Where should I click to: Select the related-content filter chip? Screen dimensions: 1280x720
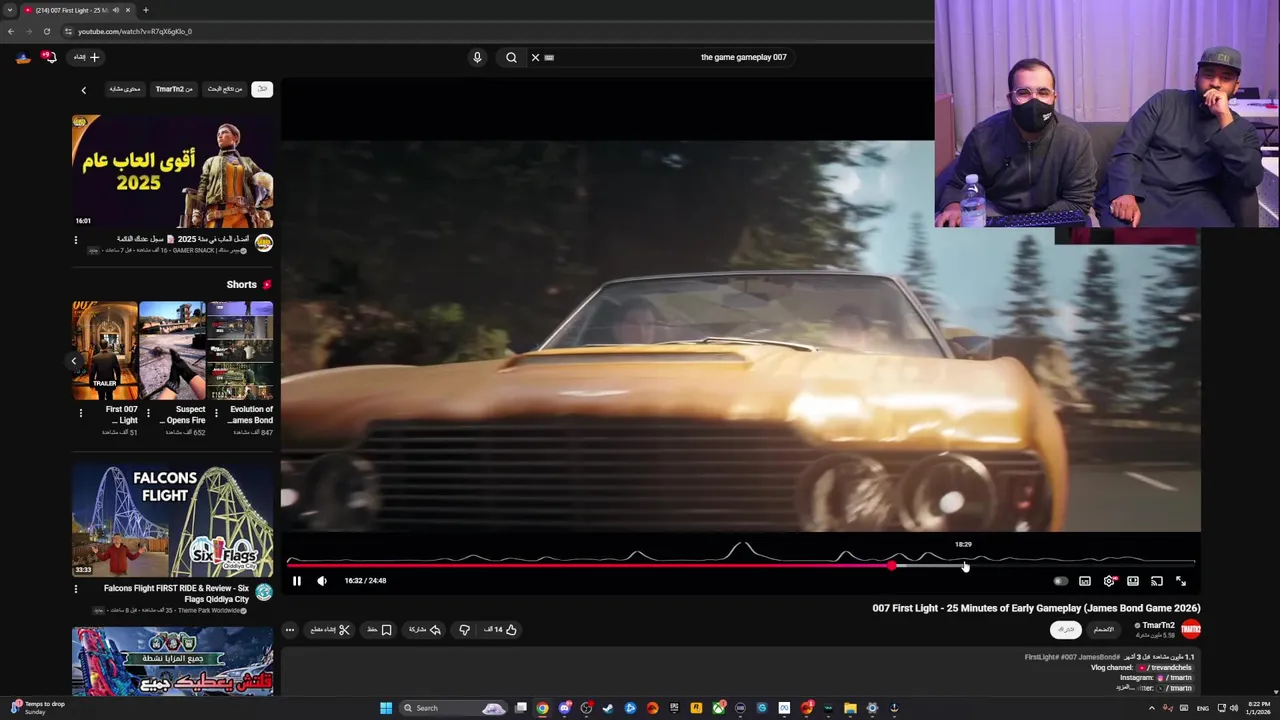pos(125,89)
